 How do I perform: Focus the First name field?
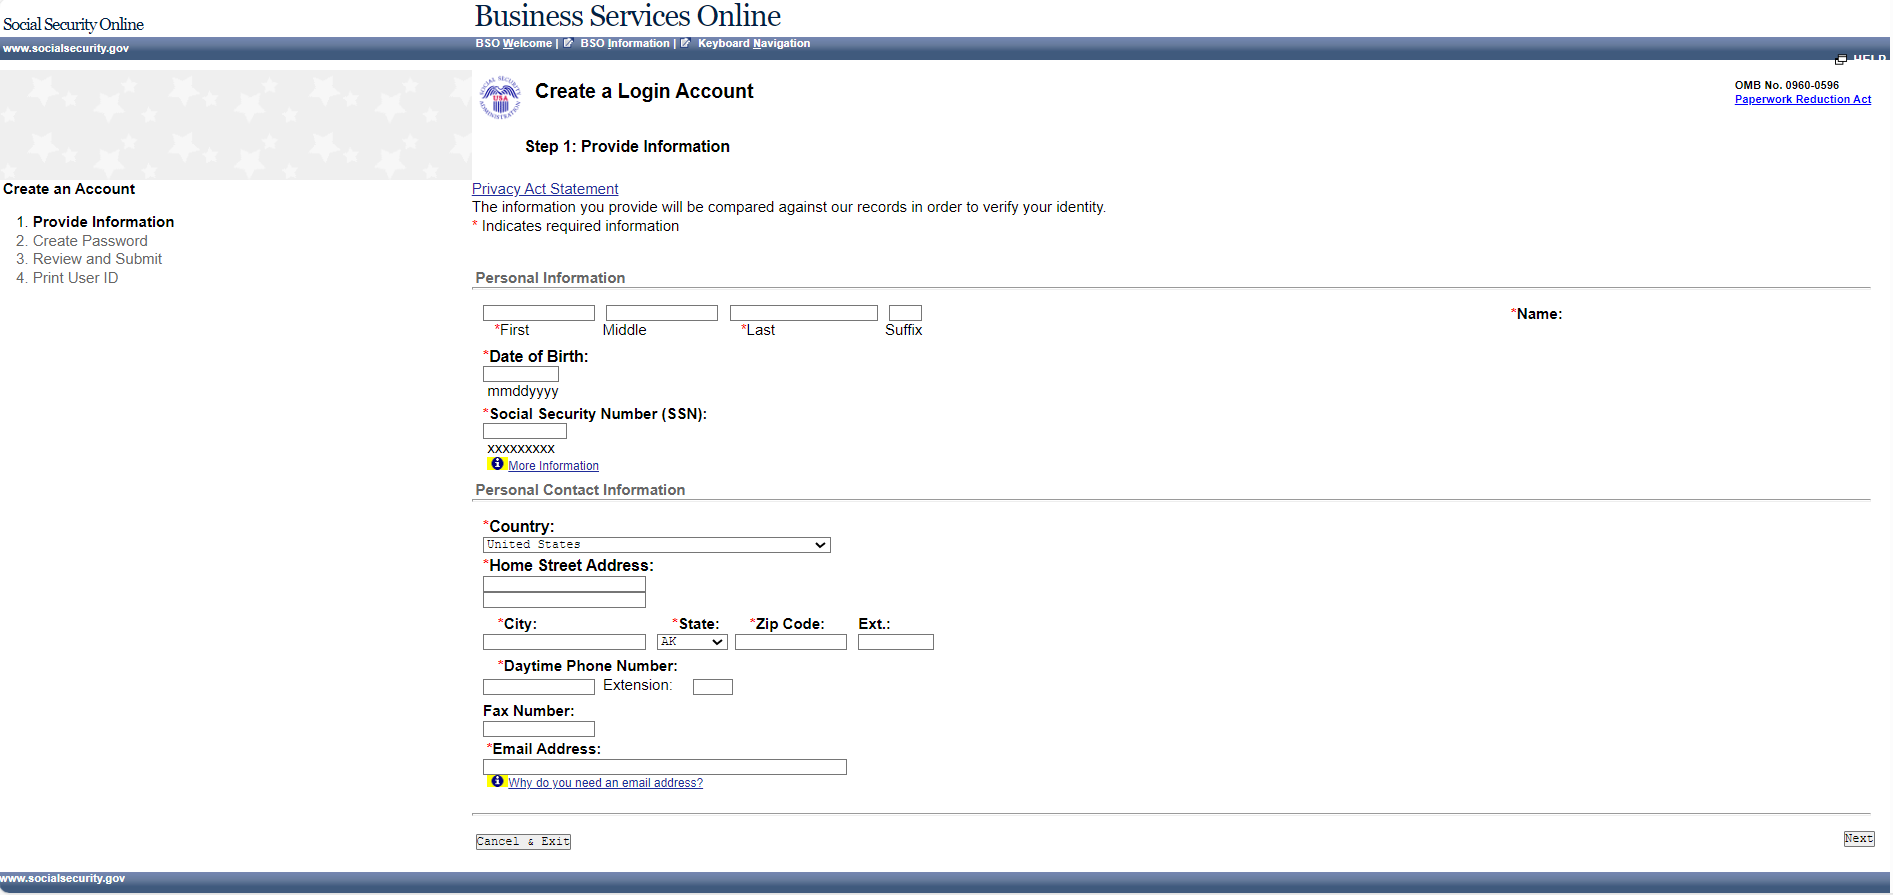539,313
